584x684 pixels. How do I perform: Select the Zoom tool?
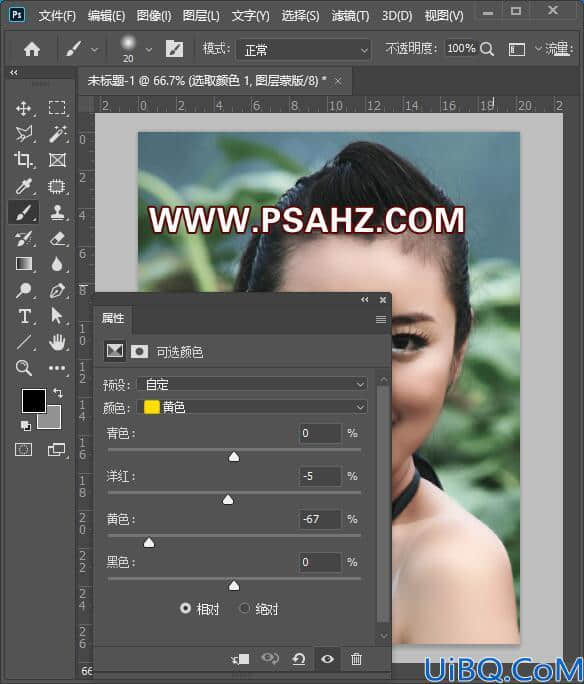pyautogui.click(x=24, y=368)
